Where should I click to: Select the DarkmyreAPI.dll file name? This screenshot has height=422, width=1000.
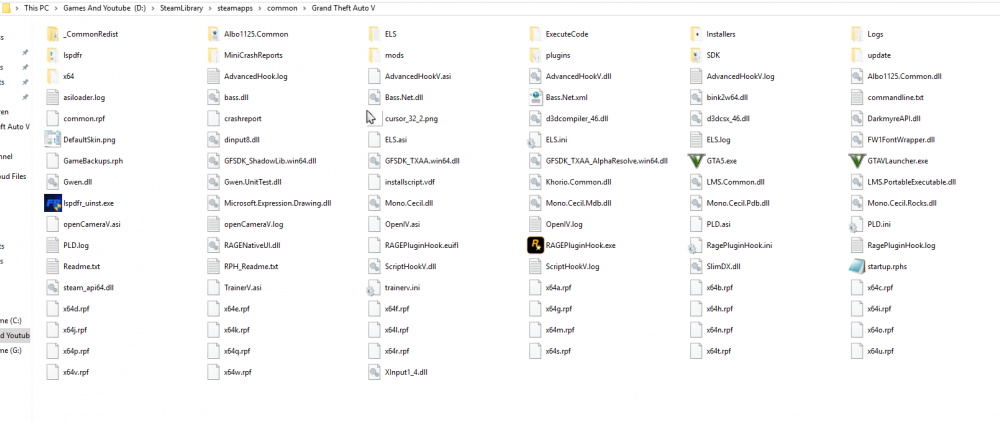tap(893, 119)
